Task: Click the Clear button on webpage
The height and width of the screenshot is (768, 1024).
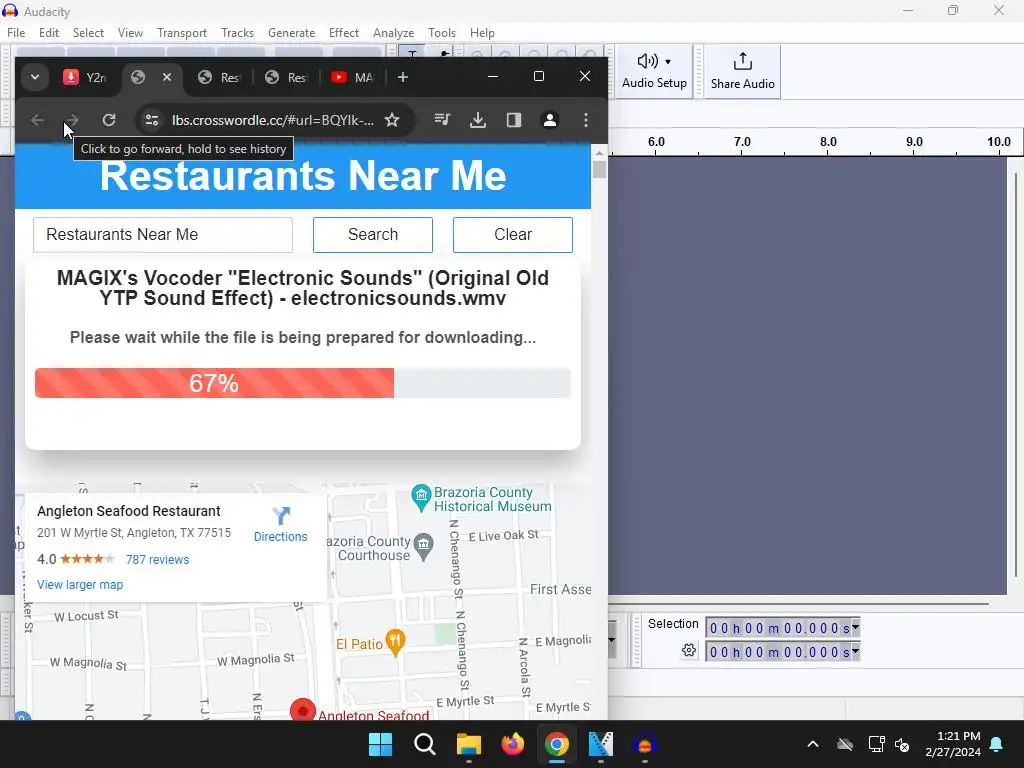Action: pyautogui.click(x=513, y=234)
